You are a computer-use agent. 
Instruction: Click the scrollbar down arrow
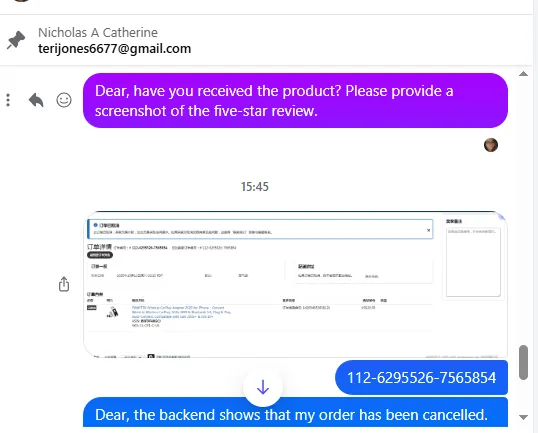point(523,417)
